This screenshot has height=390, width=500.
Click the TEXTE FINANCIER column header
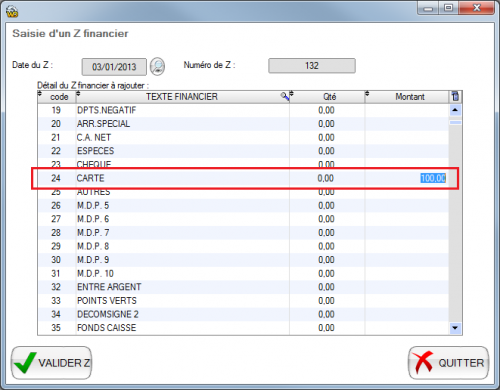pyautogui.click(x=182, y=97)
